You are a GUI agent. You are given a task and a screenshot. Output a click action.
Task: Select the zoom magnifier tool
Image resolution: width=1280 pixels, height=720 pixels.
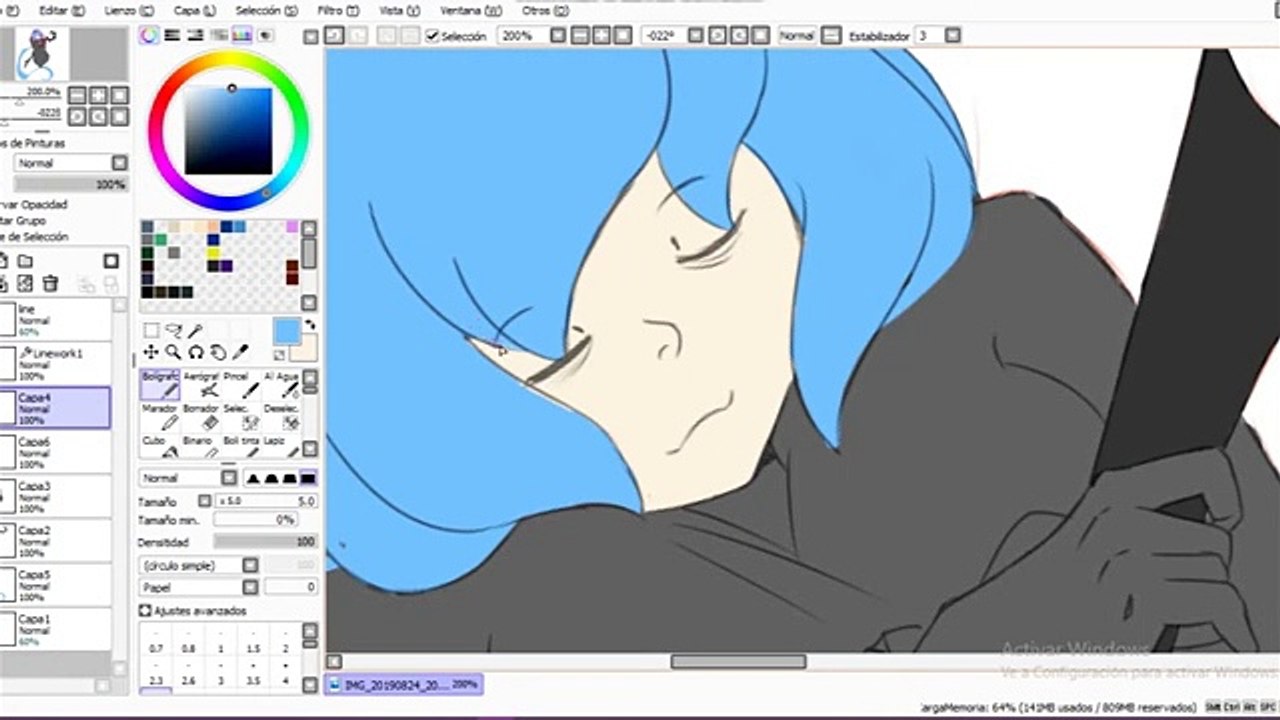[173, 352]
